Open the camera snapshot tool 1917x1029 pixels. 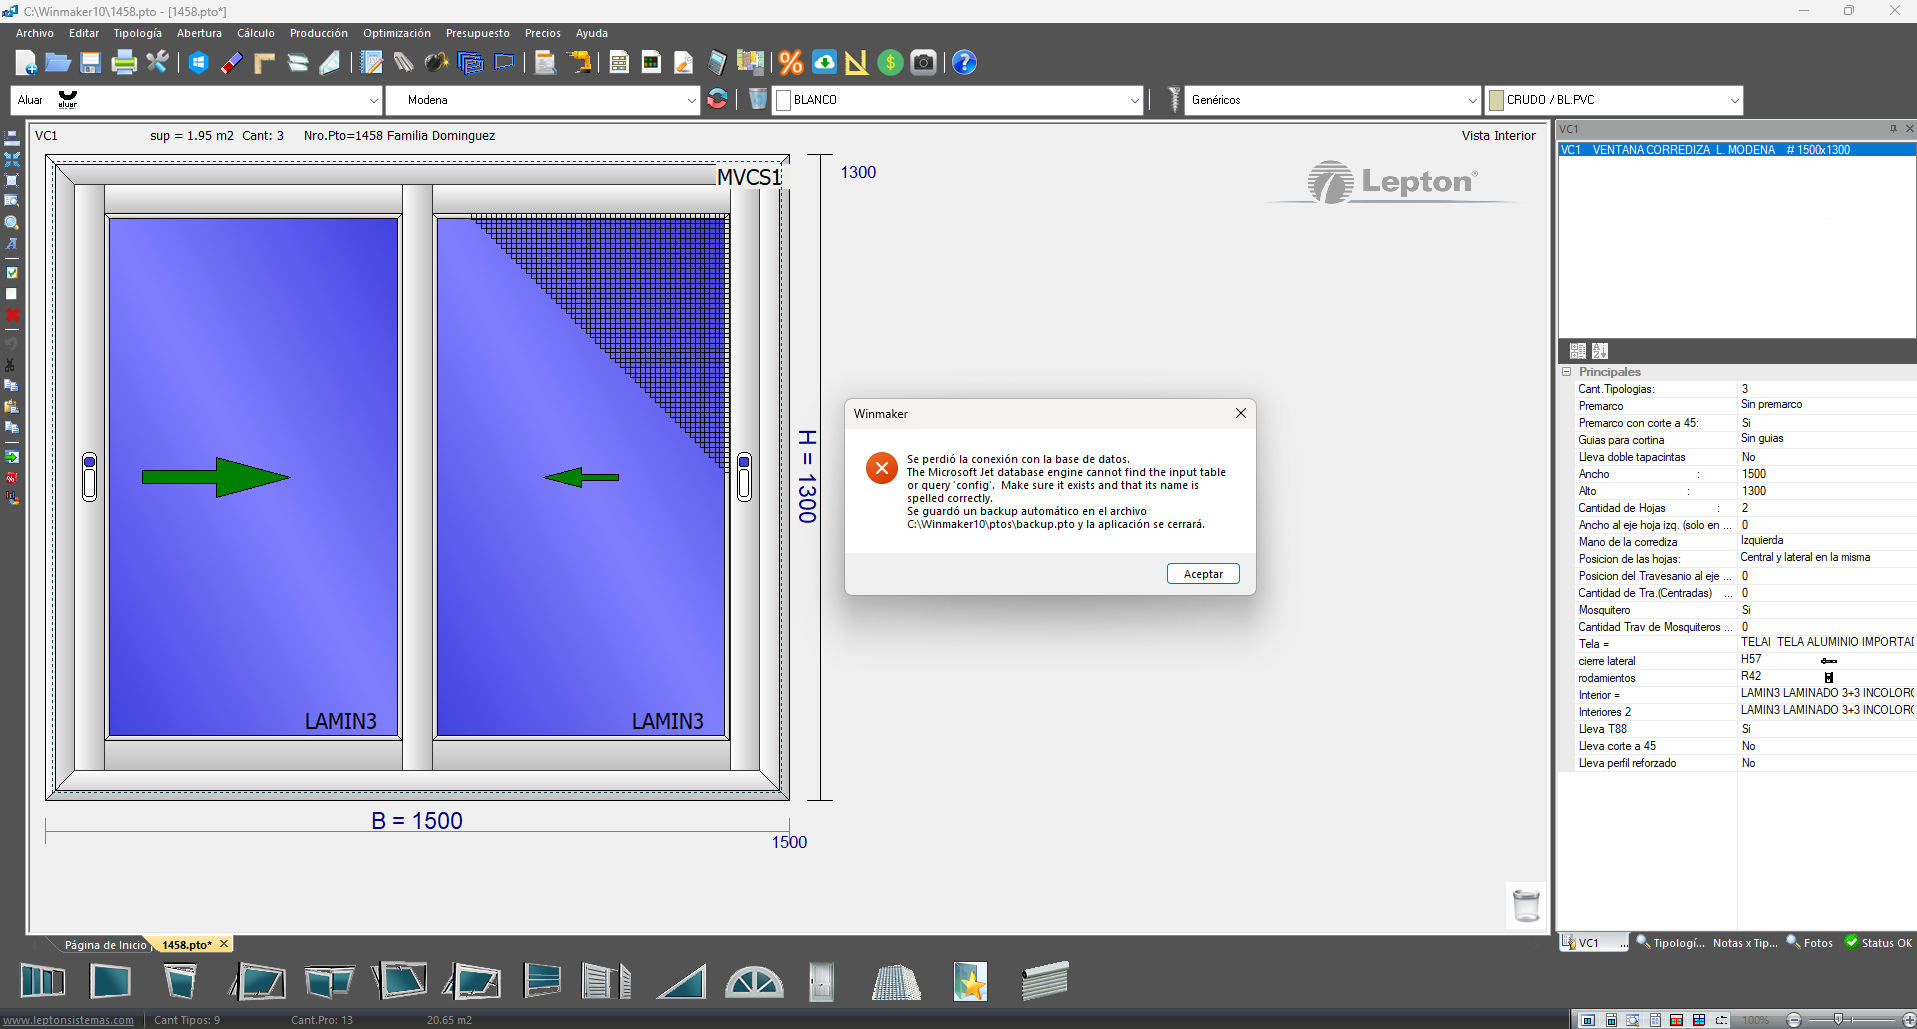click(924, 63)
